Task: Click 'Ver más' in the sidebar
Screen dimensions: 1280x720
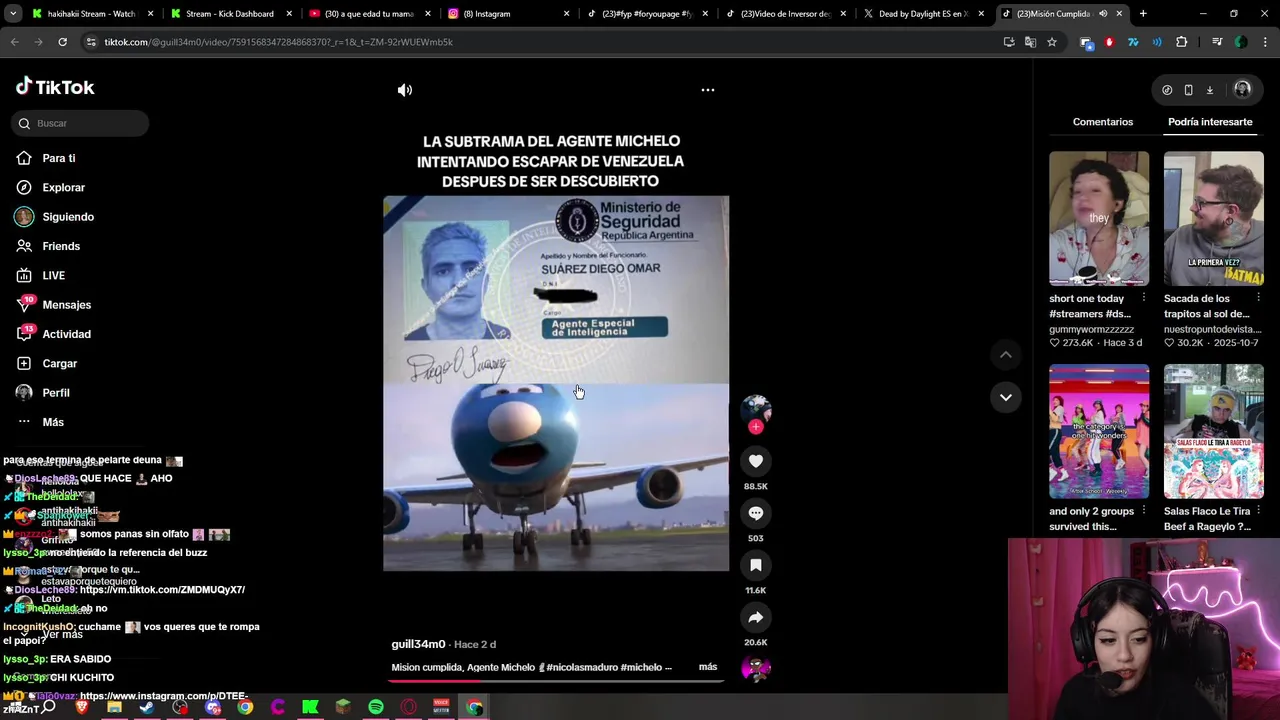Action: click(62, 635)
